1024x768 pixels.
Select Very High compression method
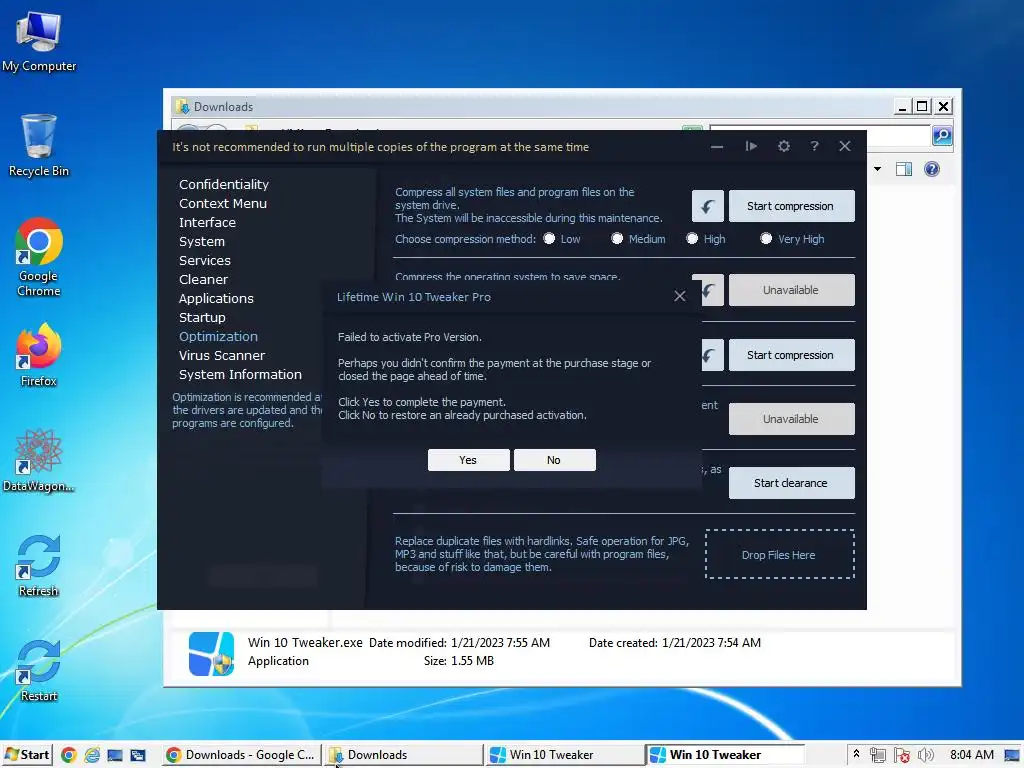[766, 239]
